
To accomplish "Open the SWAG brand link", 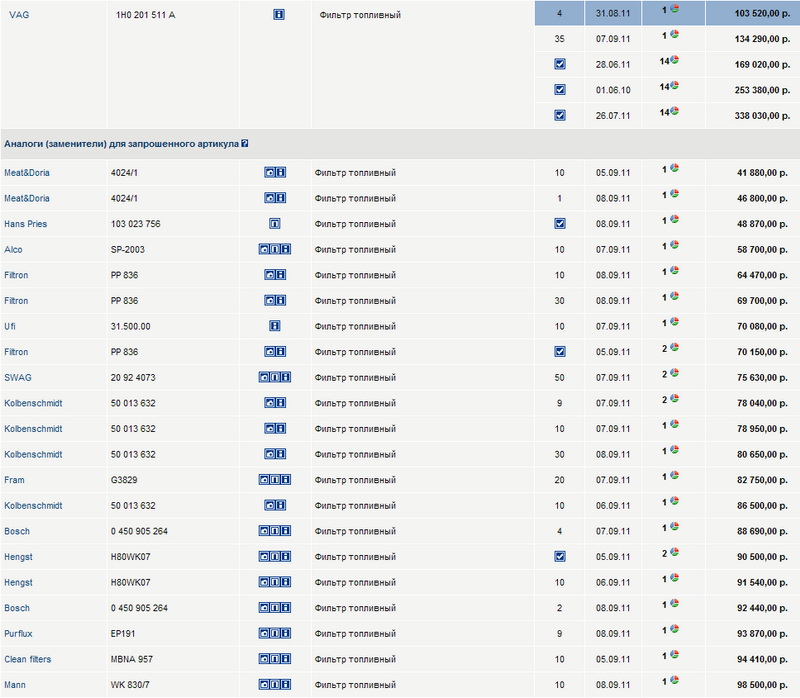I will click(18, 378).
